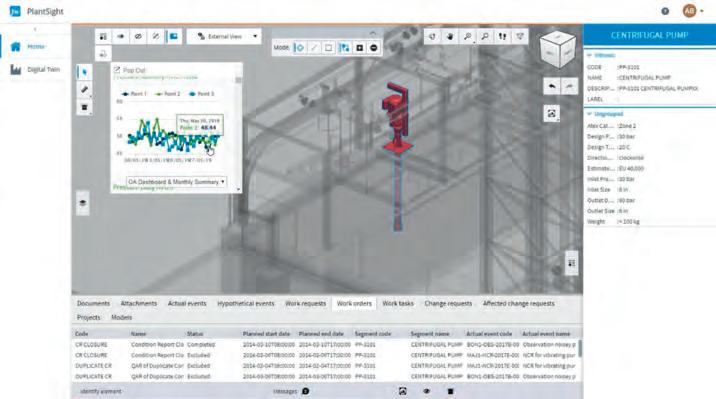Click the trash delete tool

(x=84, y=107)
